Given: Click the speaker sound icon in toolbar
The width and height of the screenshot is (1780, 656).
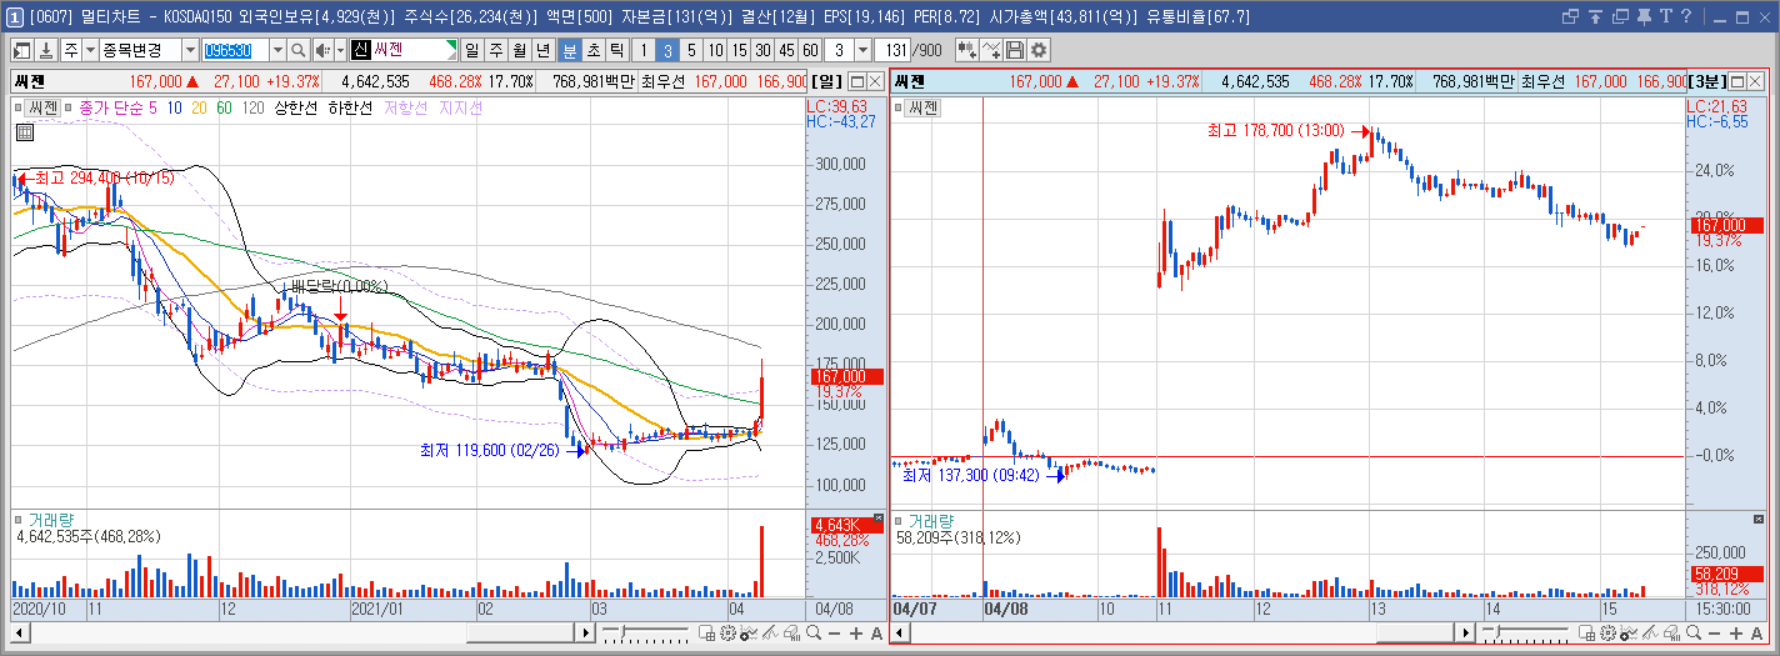Looking at the screenshot, I should point(322,50).
